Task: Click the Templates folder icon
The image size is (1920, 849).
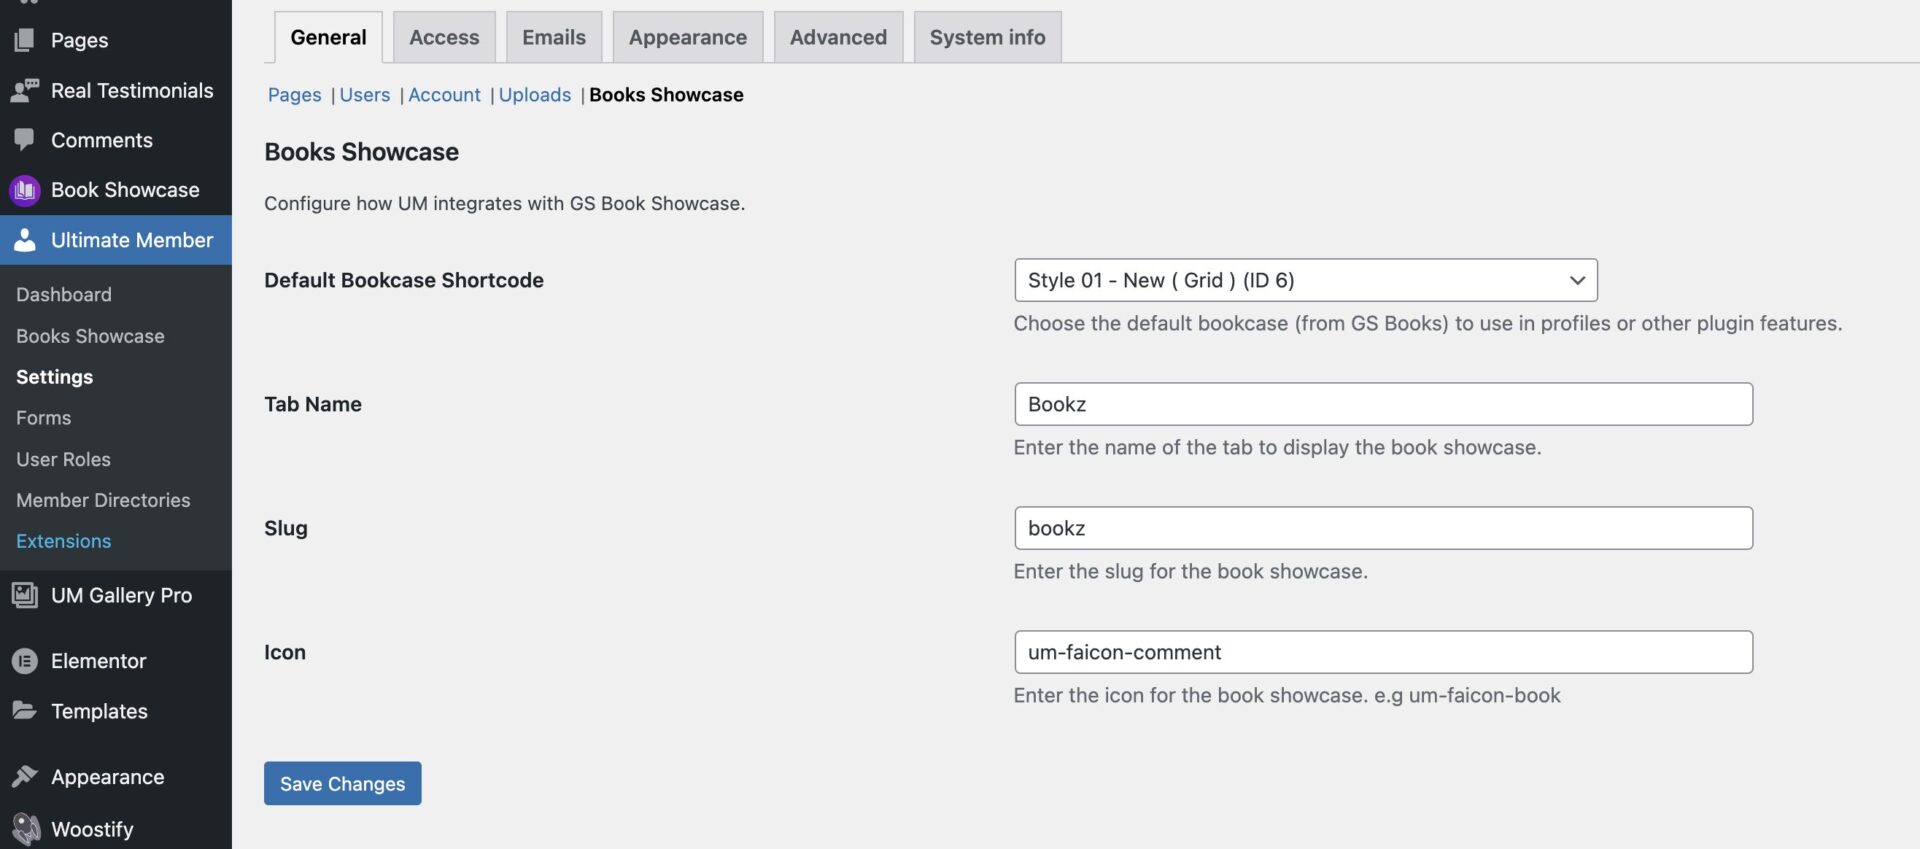Action: 25,711
